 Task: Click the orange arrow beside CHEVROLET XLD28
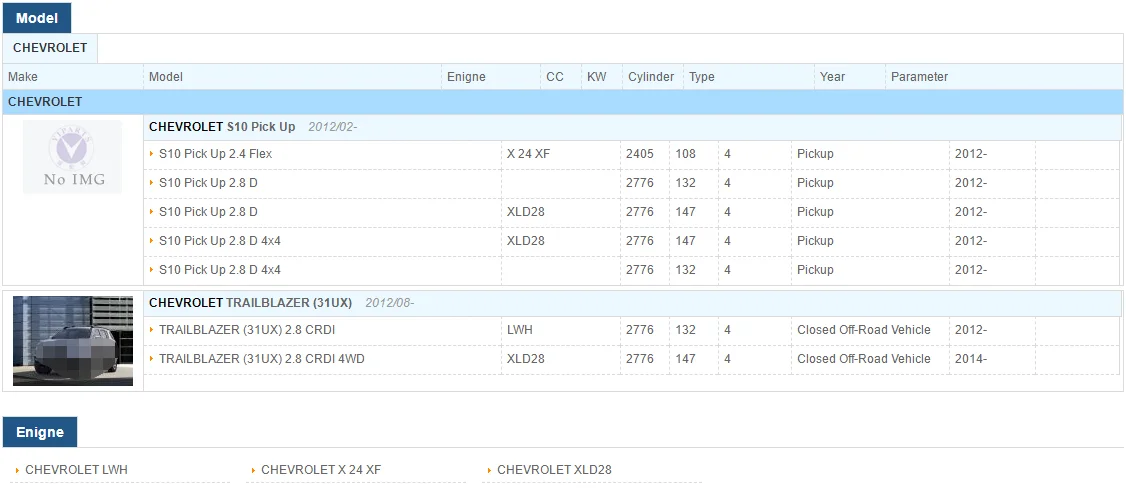[489, 470]
